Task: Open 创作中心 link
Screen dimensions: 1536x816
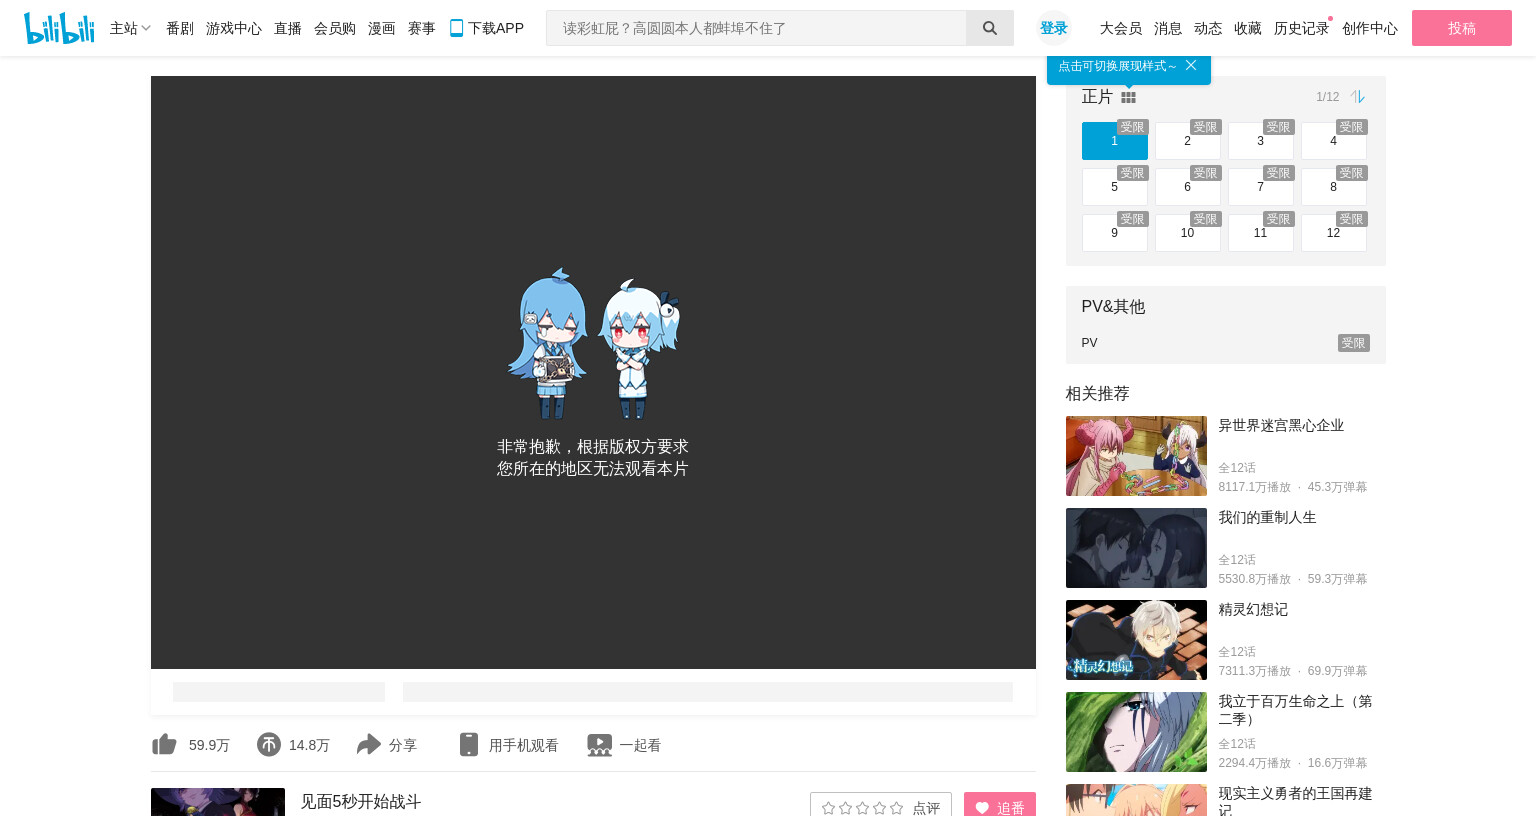Action: (x=1370, y=28)
